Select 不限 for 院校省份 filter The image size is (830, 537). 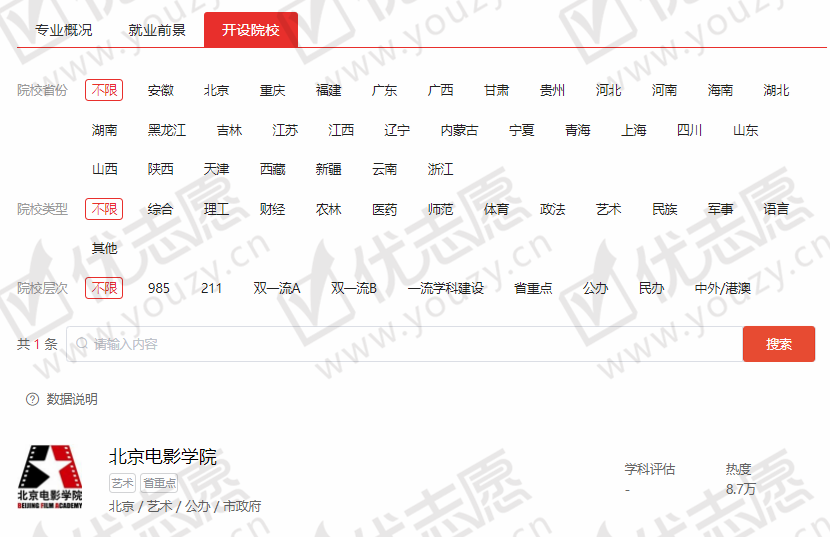(x=104, y=90)
